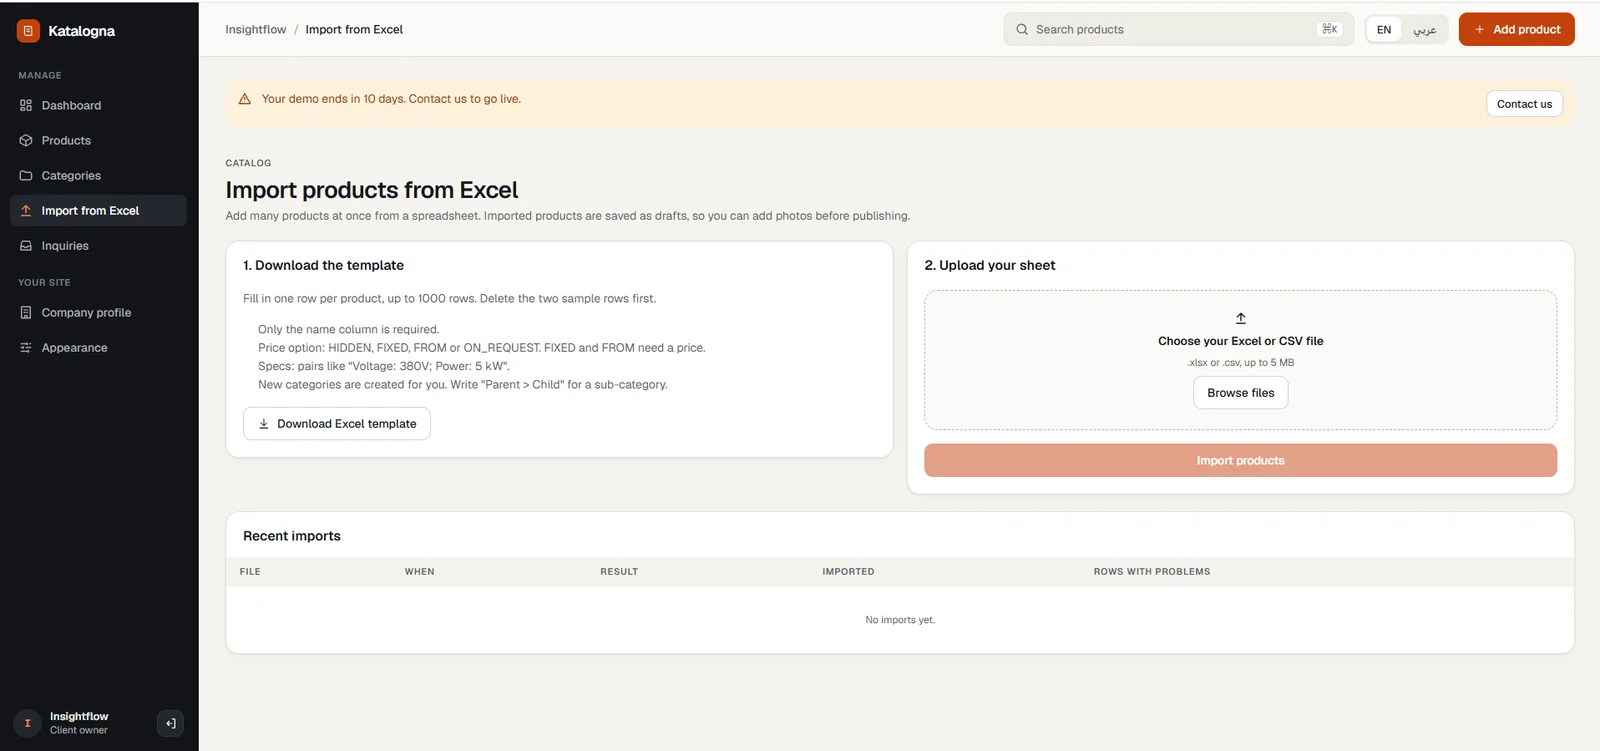1600x751 pixels.
Task: Open Appearance settings in sidebar
Action: pyautogui.click(x=98, y=347)
